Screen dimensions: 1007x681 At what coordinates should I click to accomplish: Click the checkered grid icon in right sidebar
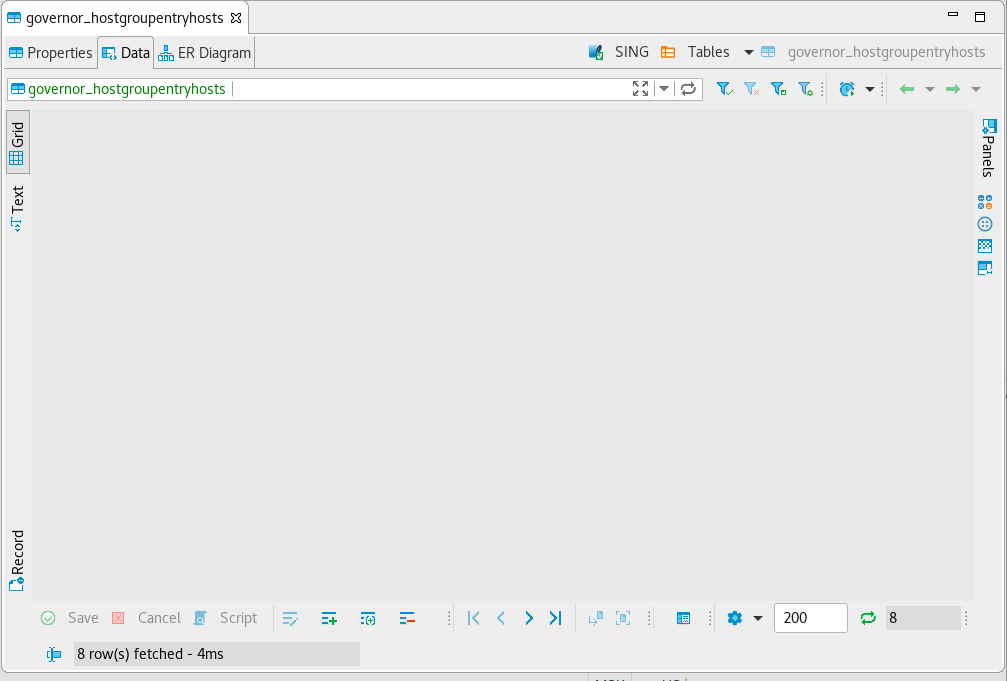[985, 246]
